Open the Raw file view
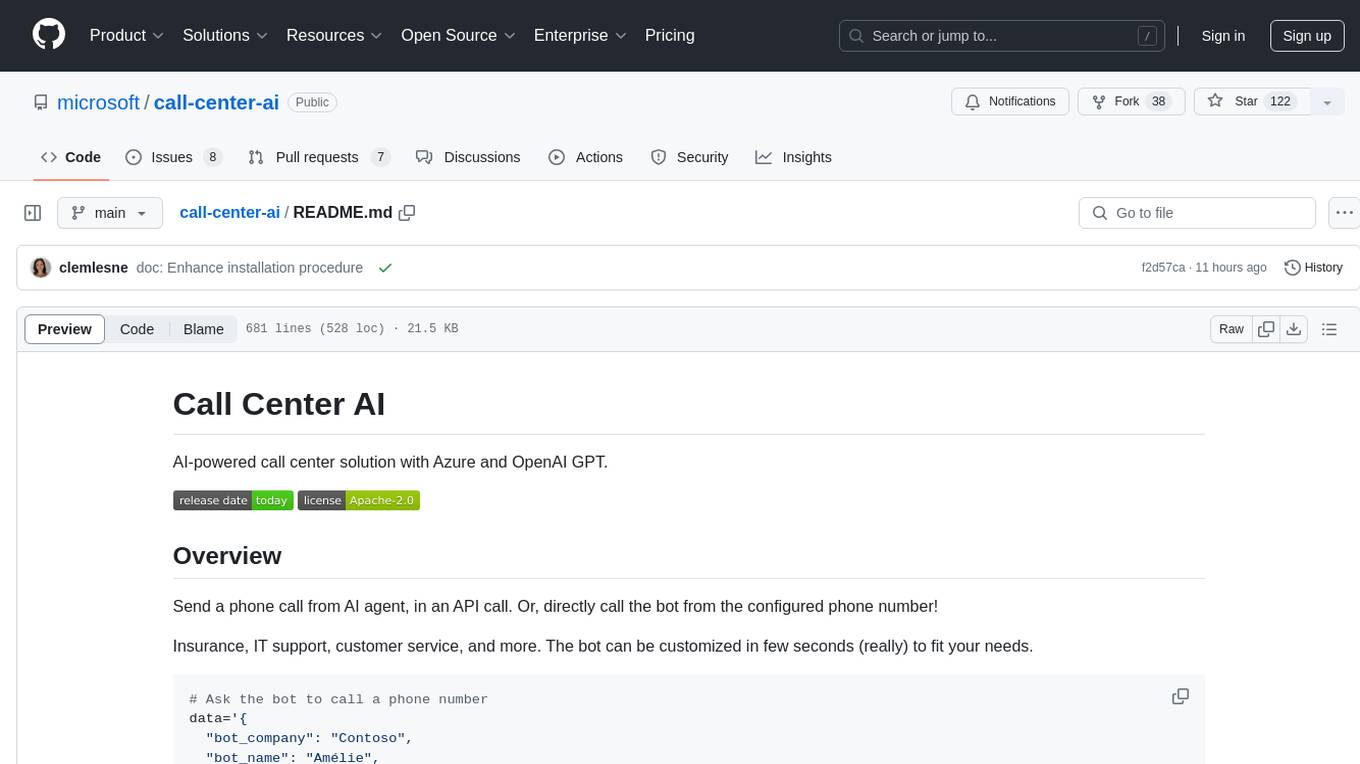Viewport: 1360px width, 764px height. tap(1231, 329)
